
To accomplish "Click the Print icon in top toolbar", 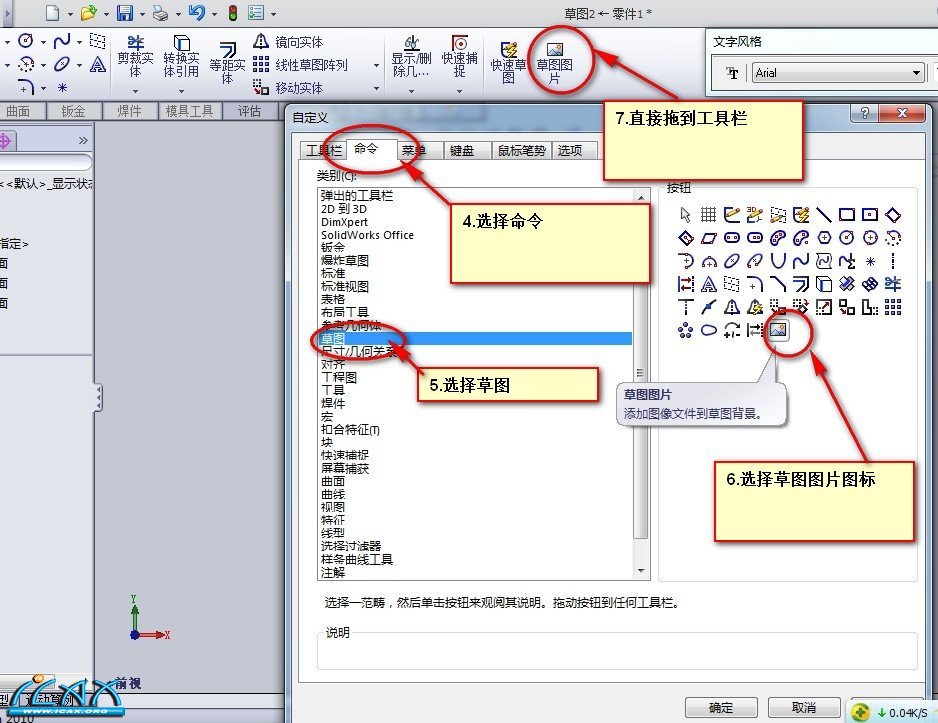I will point(160,13).
